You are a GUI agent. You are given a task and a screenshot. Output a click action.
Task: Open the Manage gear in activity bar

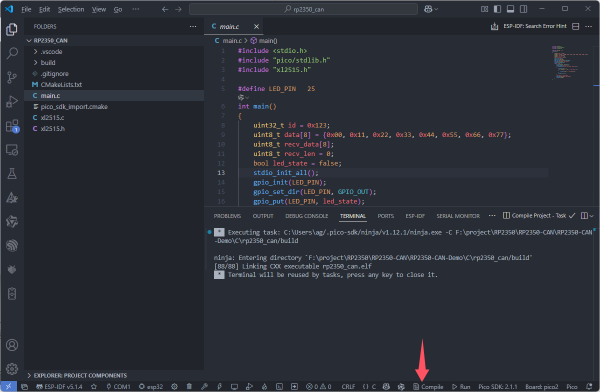[12, 369]
